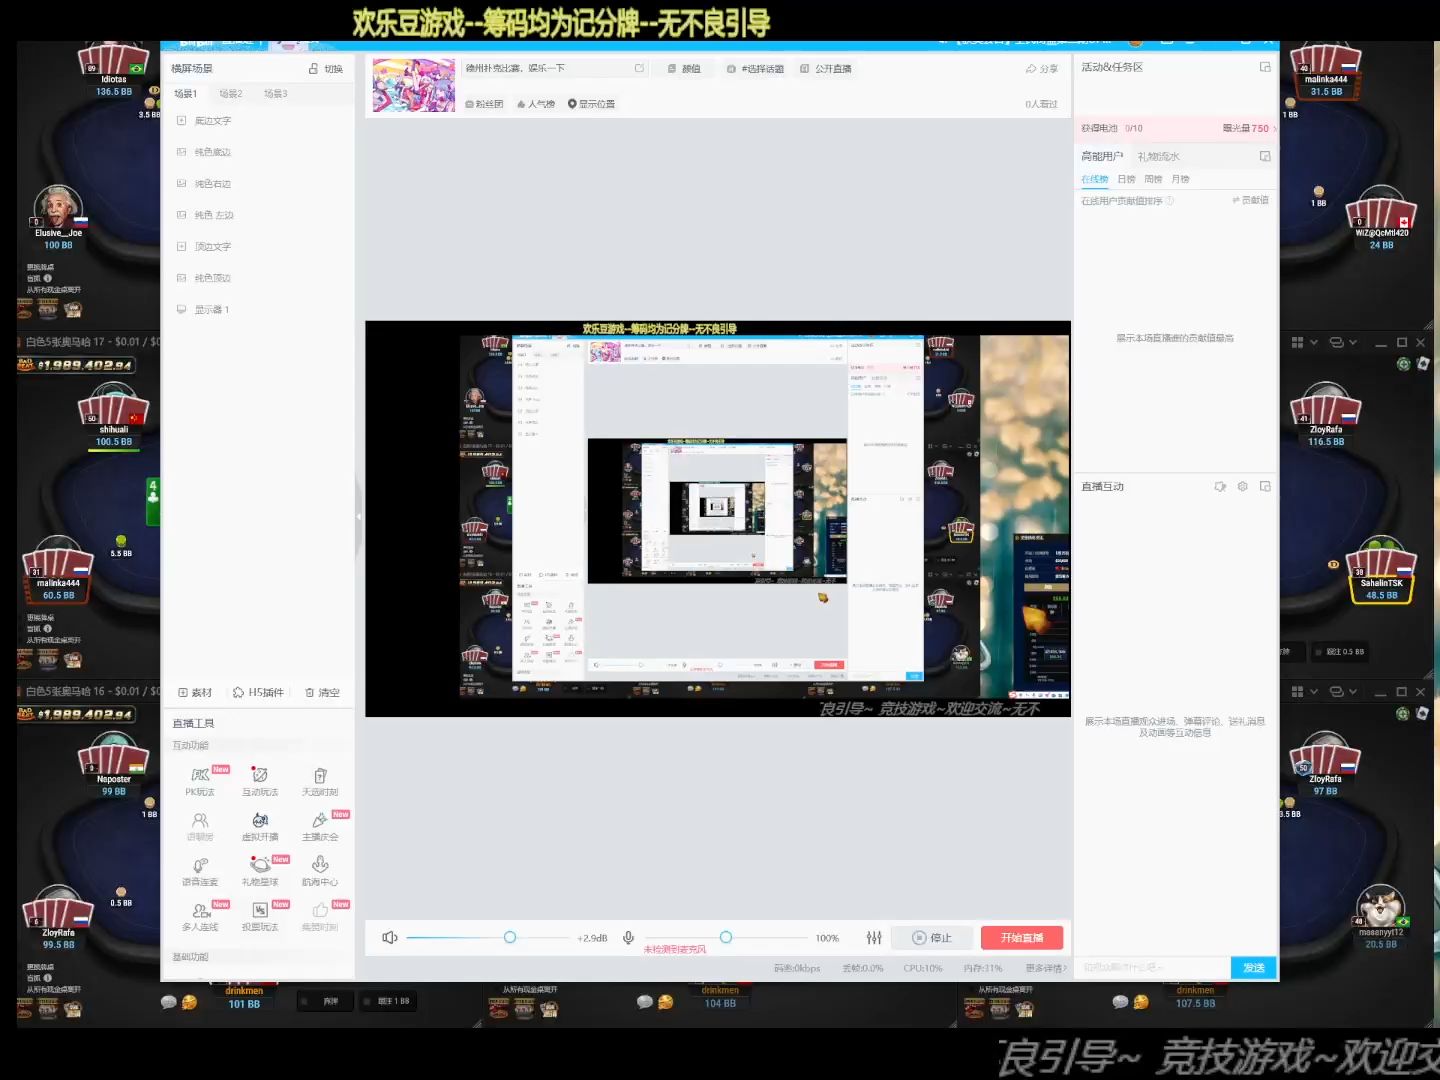The width and height of the screenshot is (1440, 1080).
Task: Click the 分享 share button
Action: click(1041, 69)
